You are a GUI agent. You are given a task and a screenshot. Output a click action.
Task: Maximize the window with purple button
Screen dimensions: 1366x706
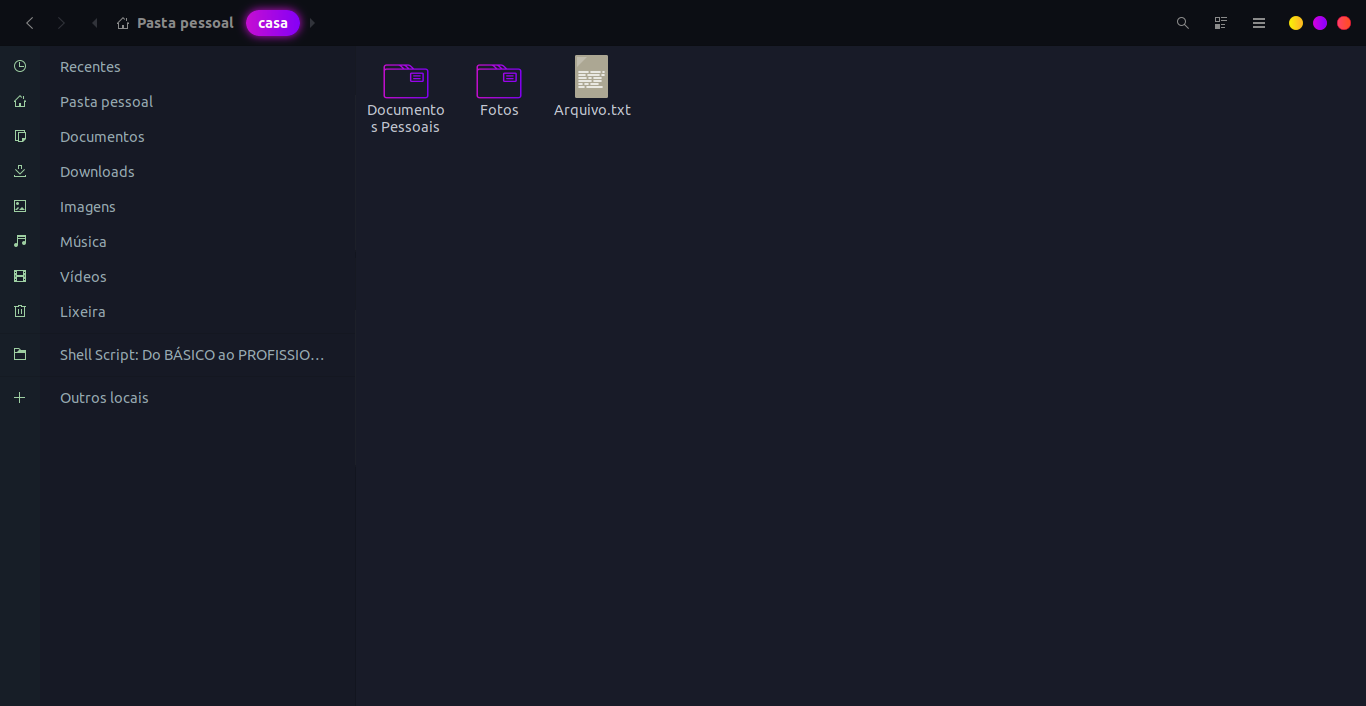tap(1320, 23)
